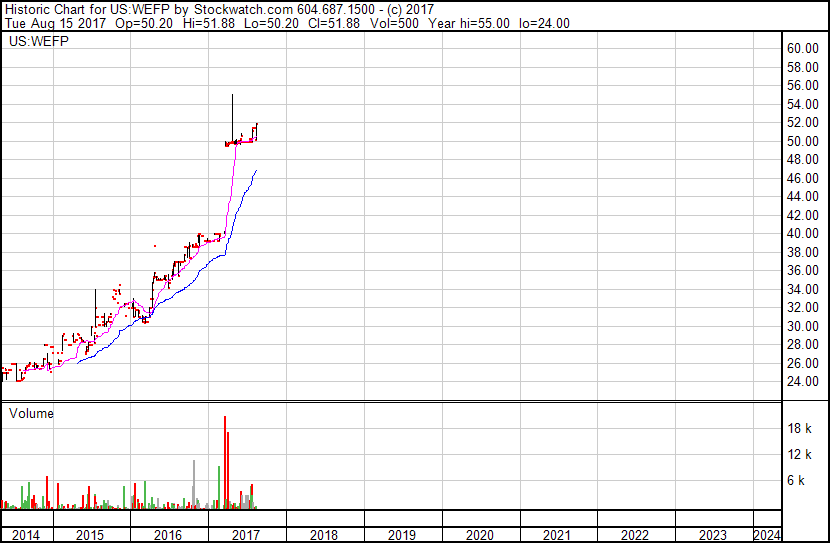Click the 34.00 price axis value

802,289
